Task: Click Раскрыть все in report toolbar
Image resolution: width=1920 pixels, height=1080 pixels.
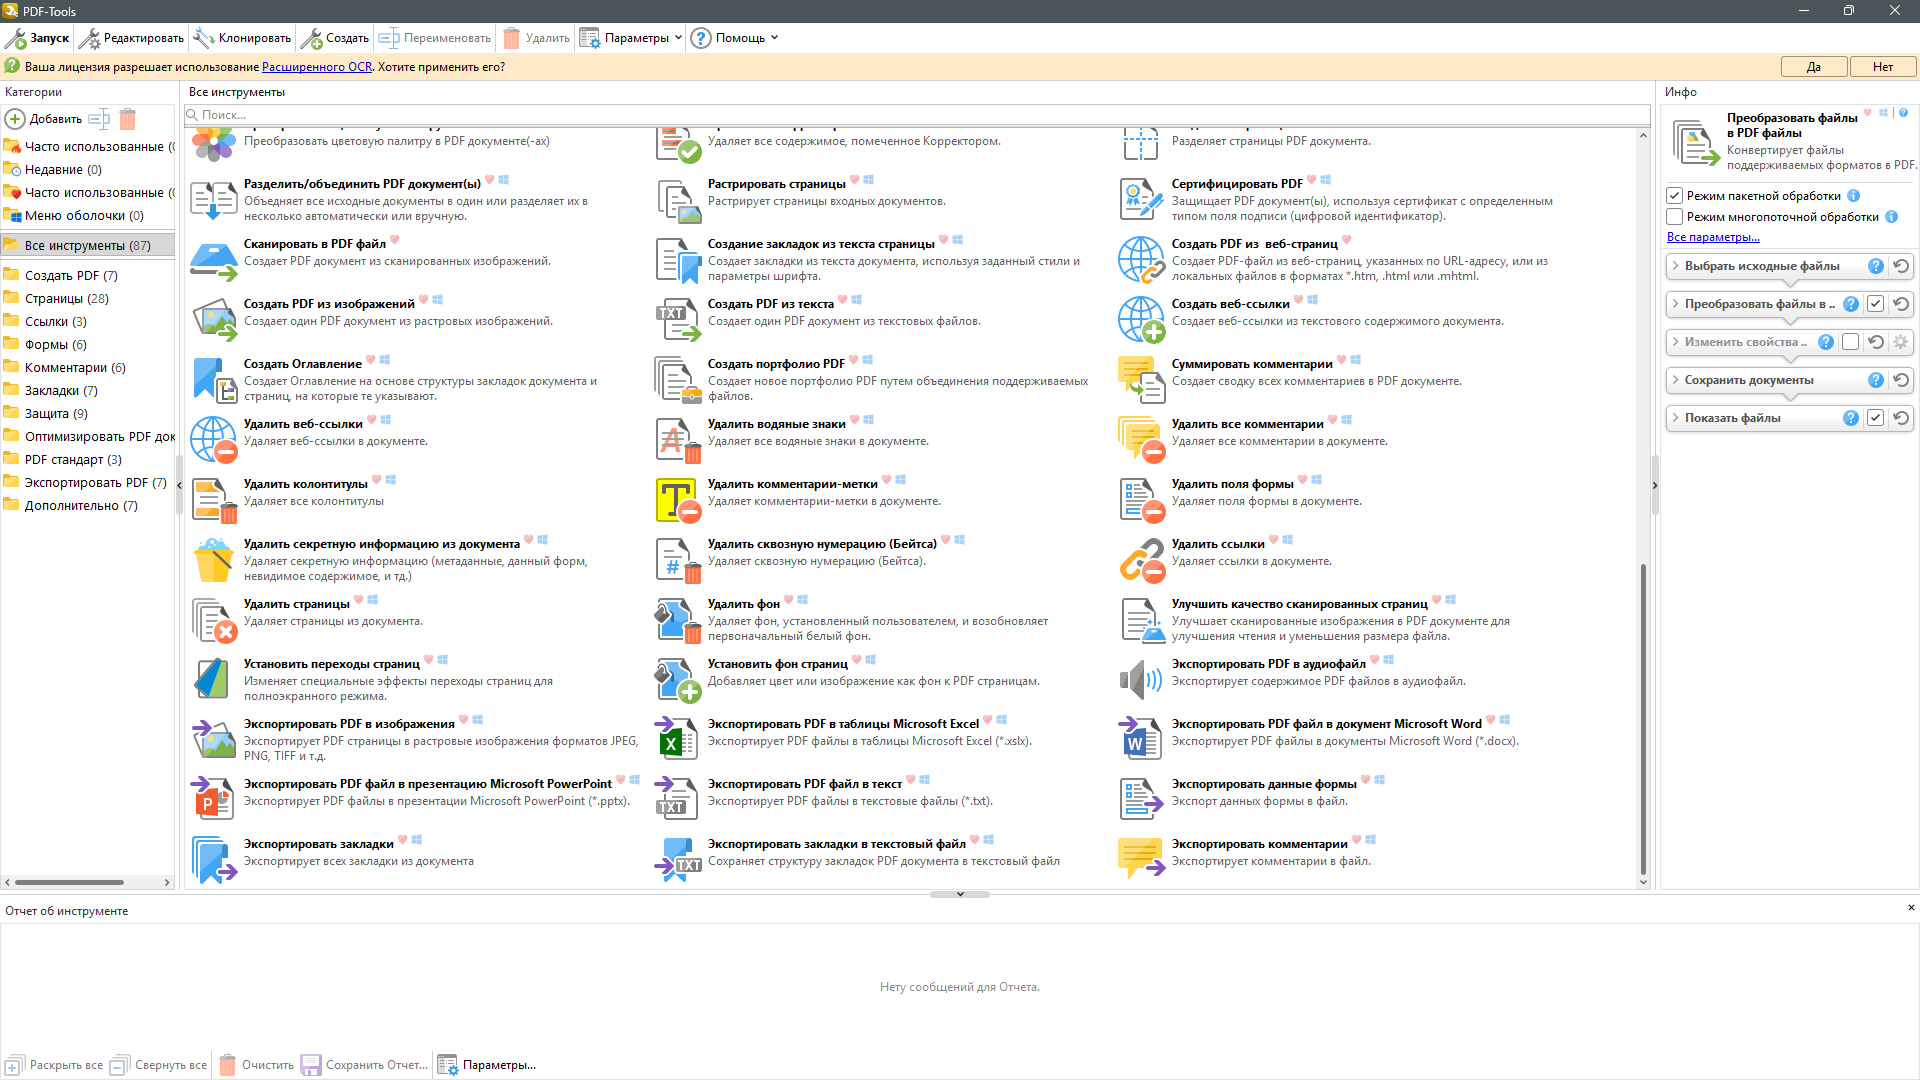Action: tap(55, 1065)
